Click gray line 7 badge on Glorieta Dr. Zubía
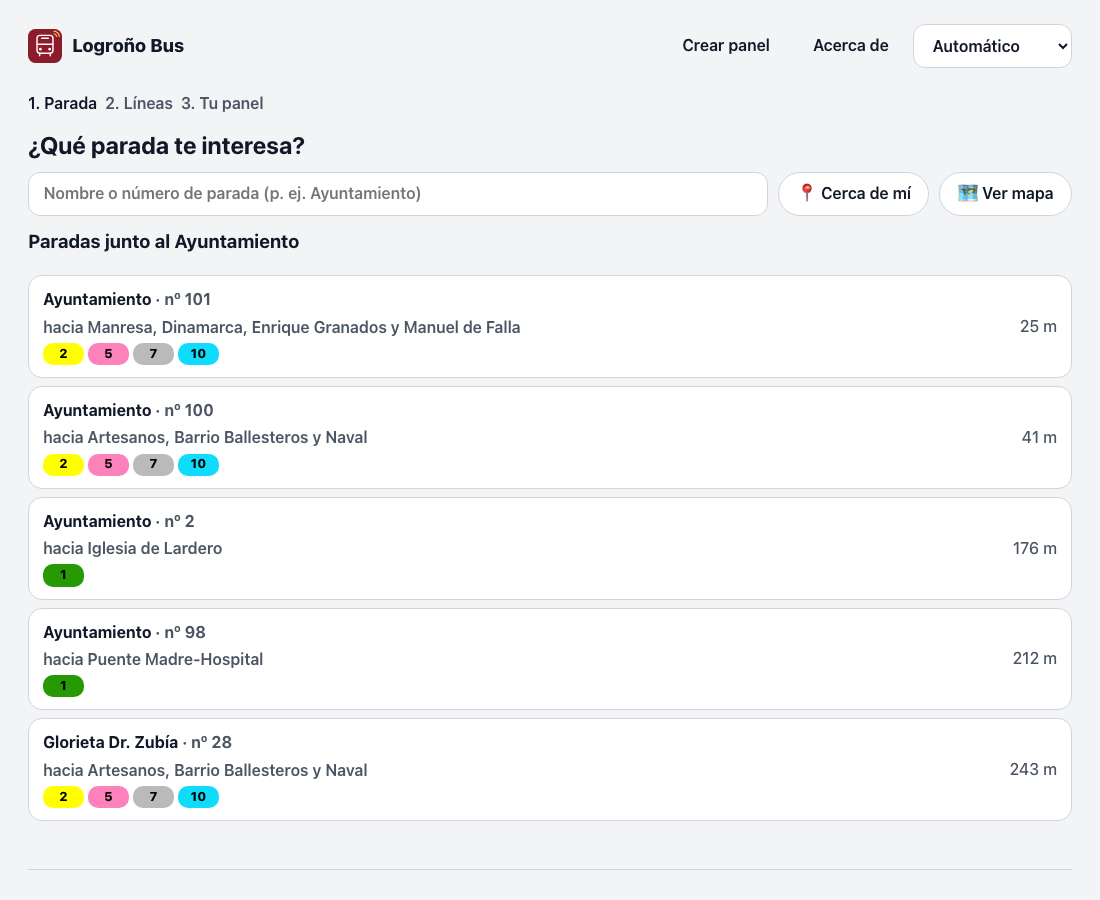This screenshot has height=900, width=1100. pyautogui.click(x=153, y=797)
